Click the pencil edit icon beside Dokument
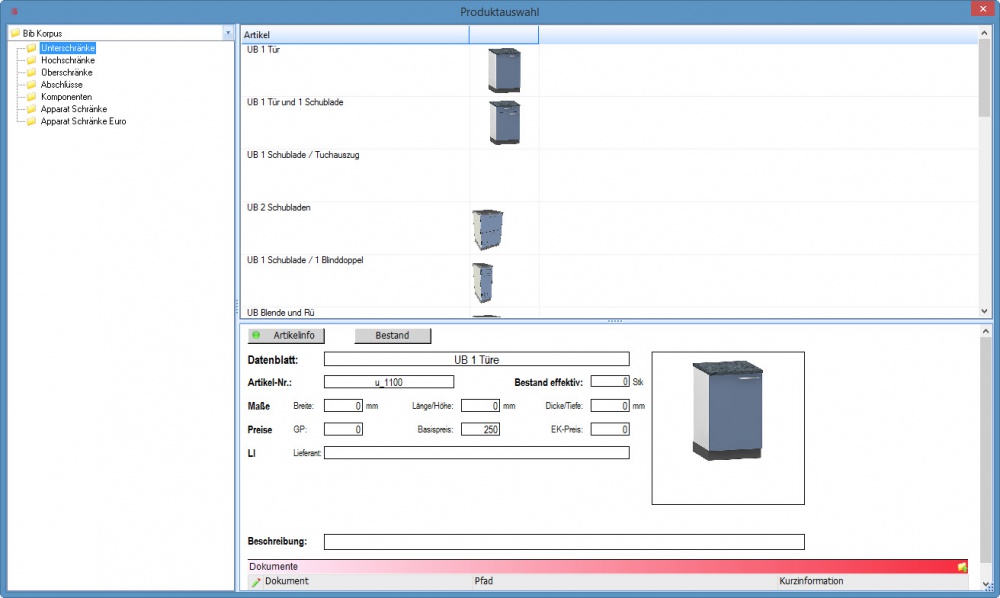Screen dimensions: 1000x598 (256, 581)
